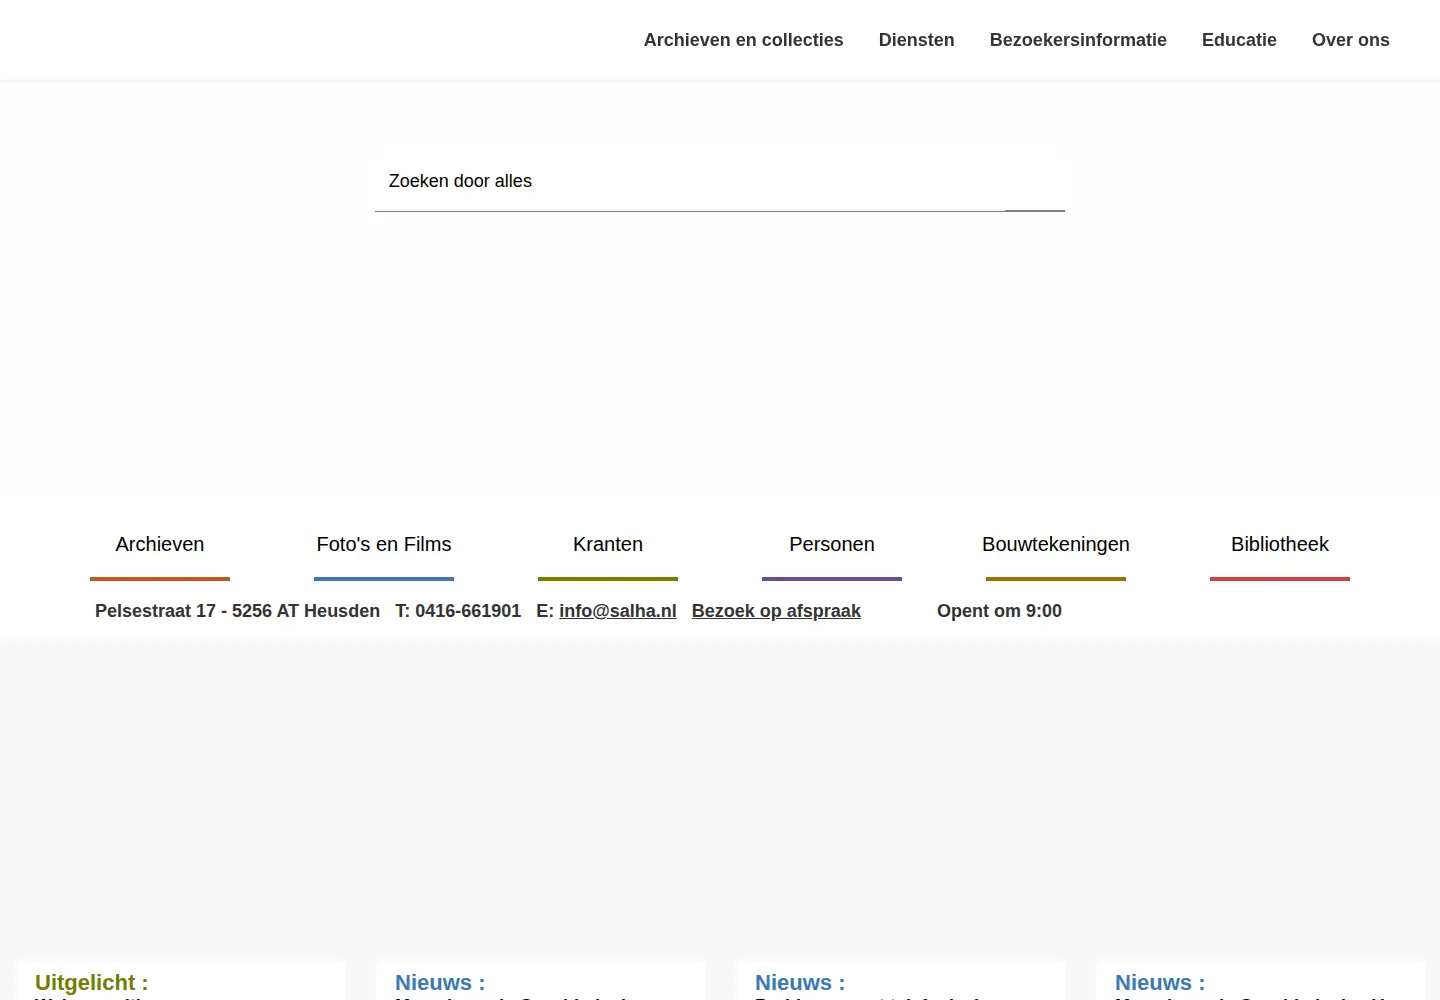Click the phone number 0416-661901
The height and width of the screenshot is (1000, 1440).
468,611
